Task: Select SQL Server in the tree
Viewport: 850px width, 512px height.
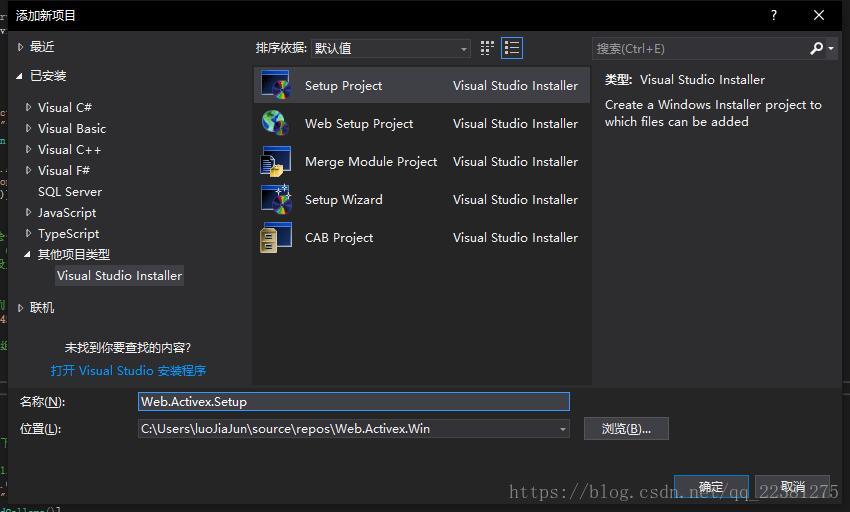Action: coord(69,191)
